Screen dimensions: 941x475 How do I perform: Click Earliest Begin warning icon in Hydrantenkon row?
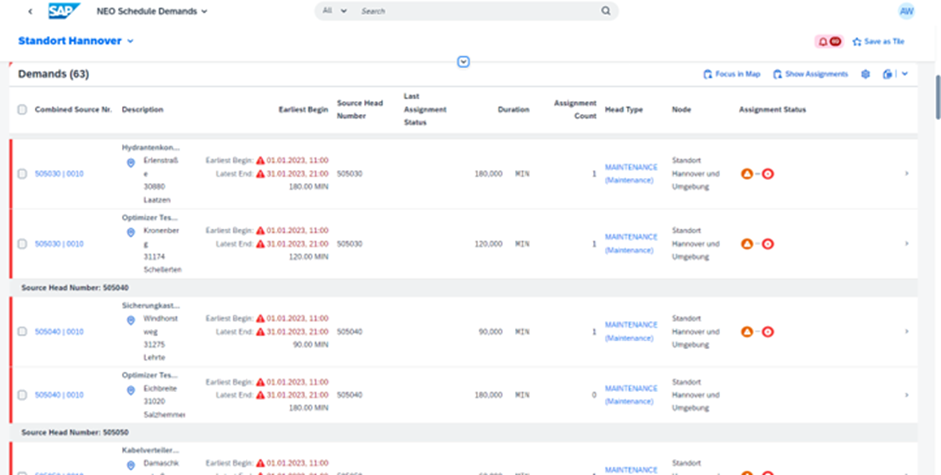pos(260,161)
